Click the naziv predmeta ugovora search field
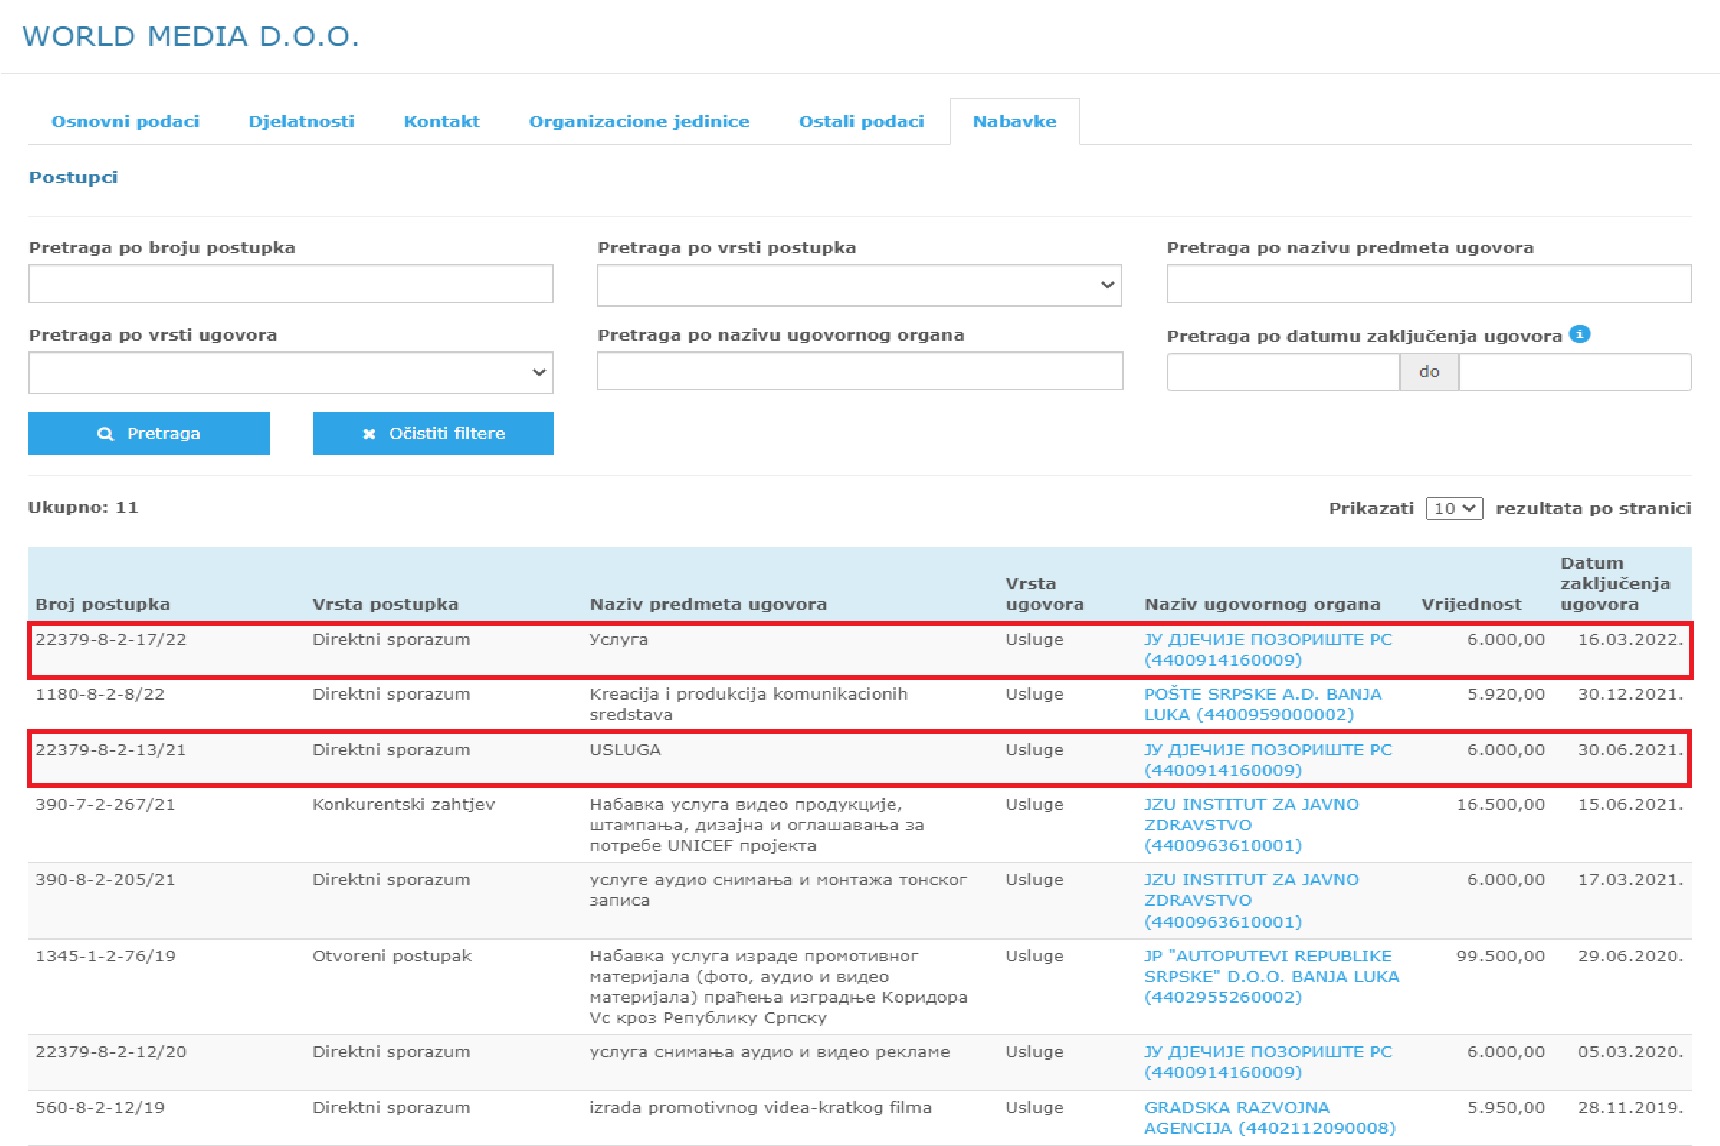Image resolution: width=1720 pixels, height=1146 pixels. tap(1428, 284)
